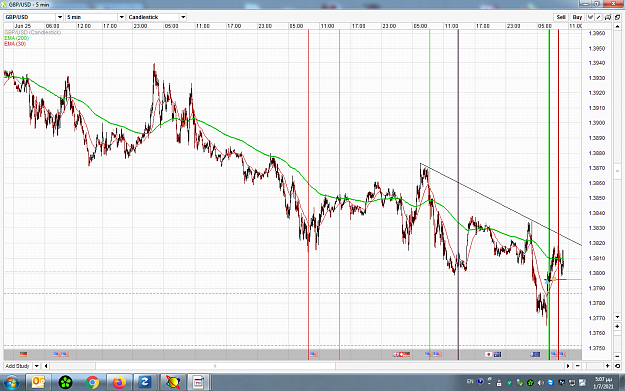Open Firefox from the taskbar

pos(119,383)
